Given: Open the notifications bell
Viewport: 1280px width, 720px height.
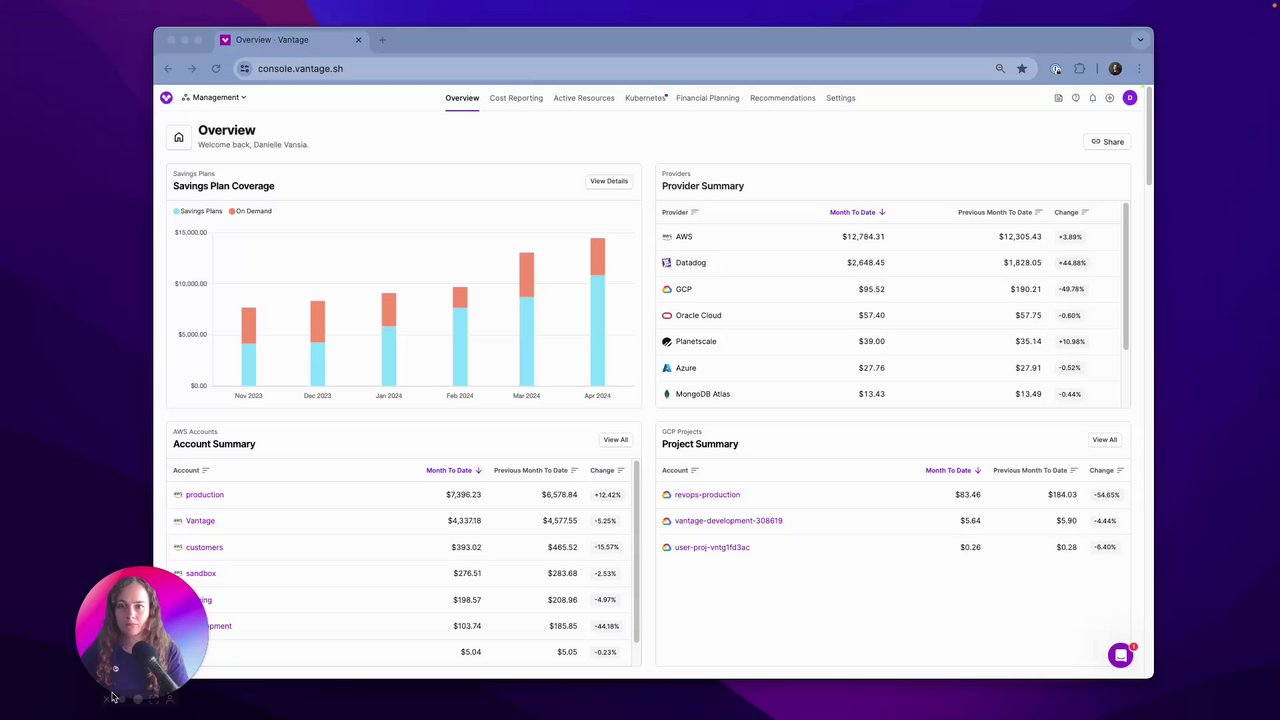Looking at the screenshot, I should click(1092, 98).
